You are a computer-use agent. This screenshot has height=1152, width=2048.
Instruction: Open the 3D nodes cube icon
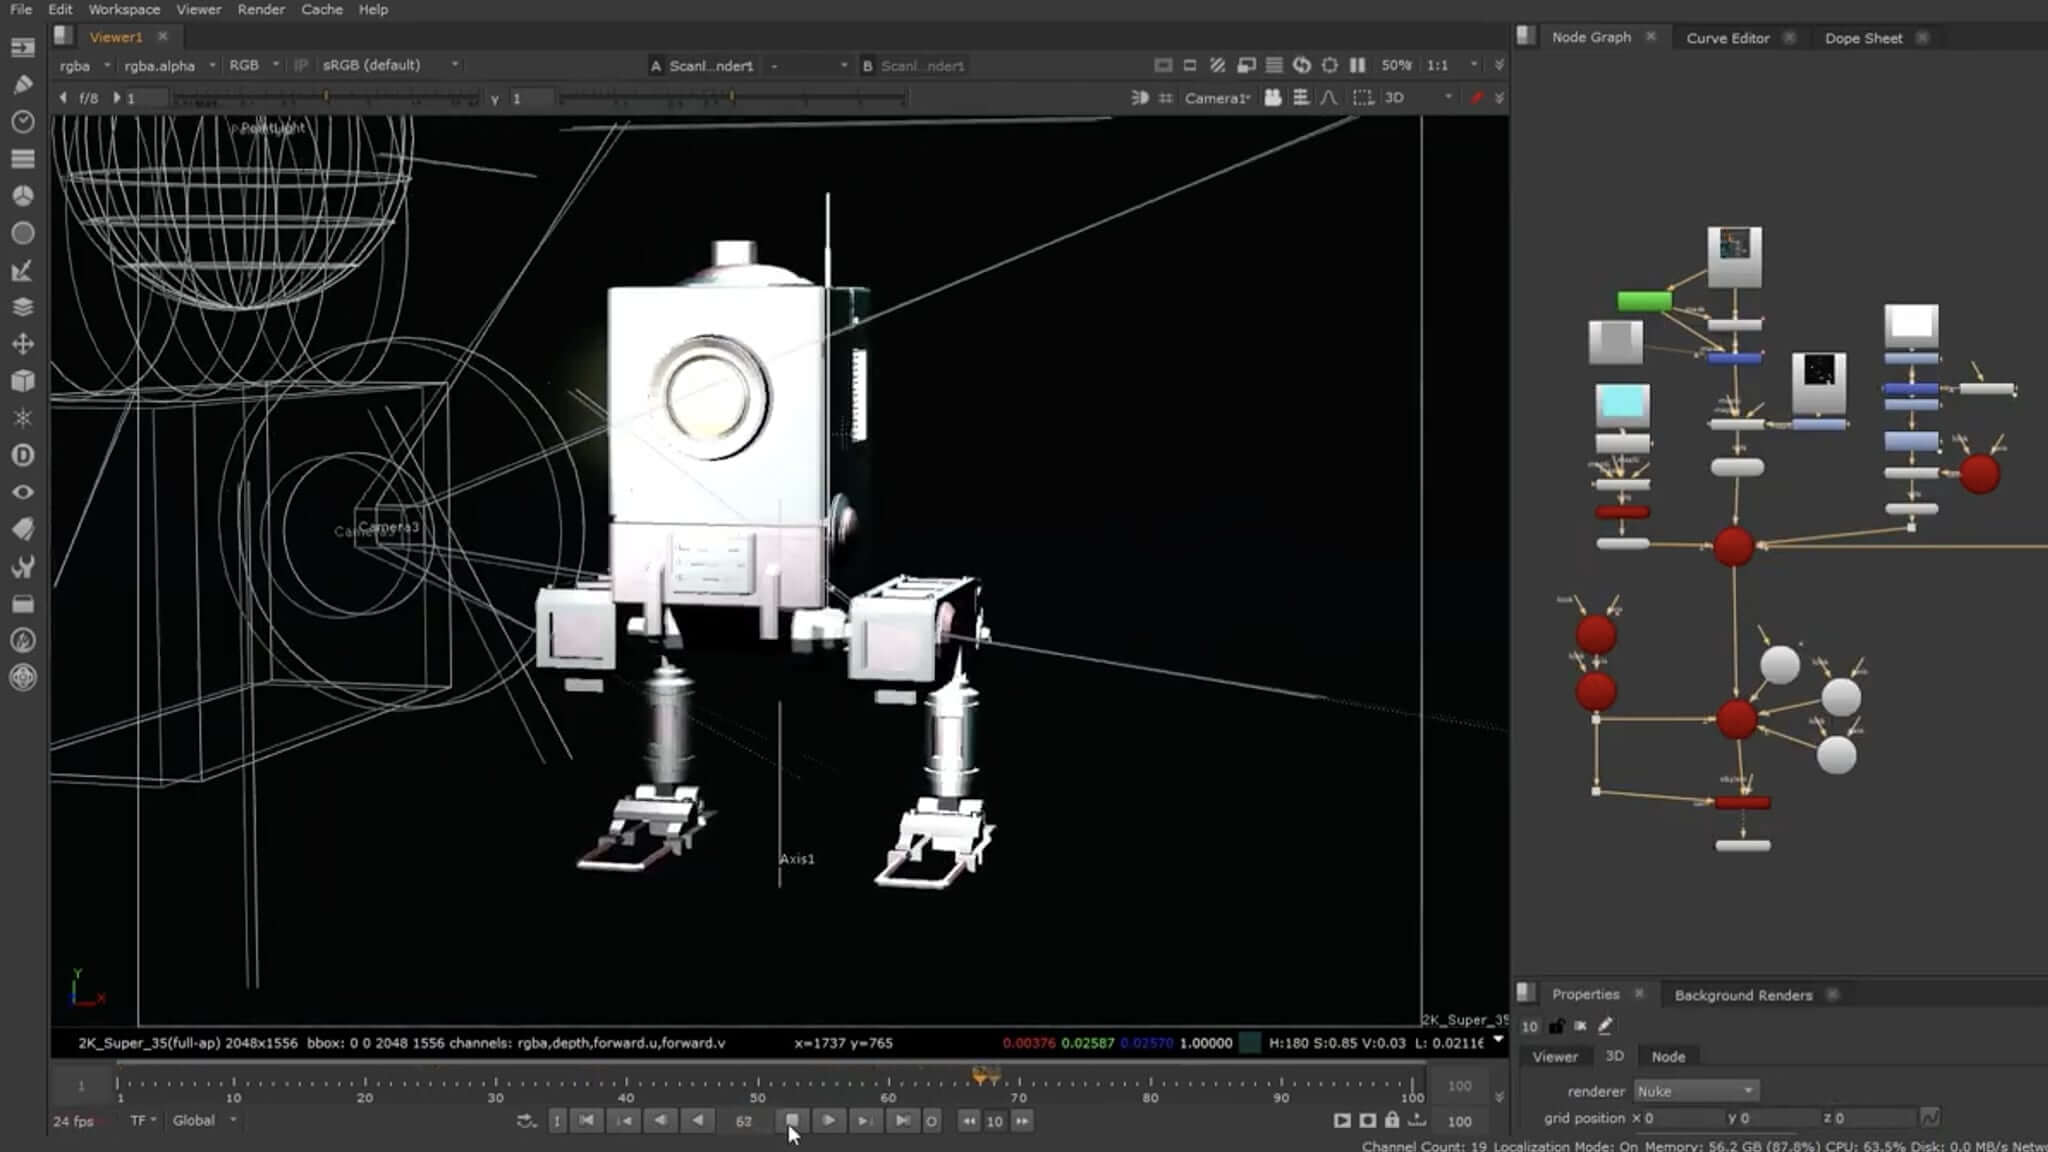click(x=22, y=381)
